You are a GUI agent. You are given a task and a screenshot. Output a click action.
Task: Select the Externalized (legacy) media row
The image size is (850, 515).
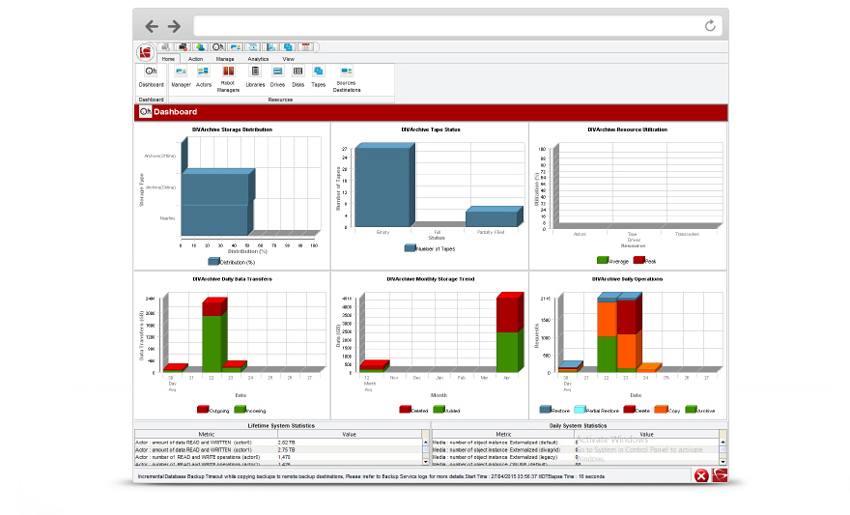point(576,457)
